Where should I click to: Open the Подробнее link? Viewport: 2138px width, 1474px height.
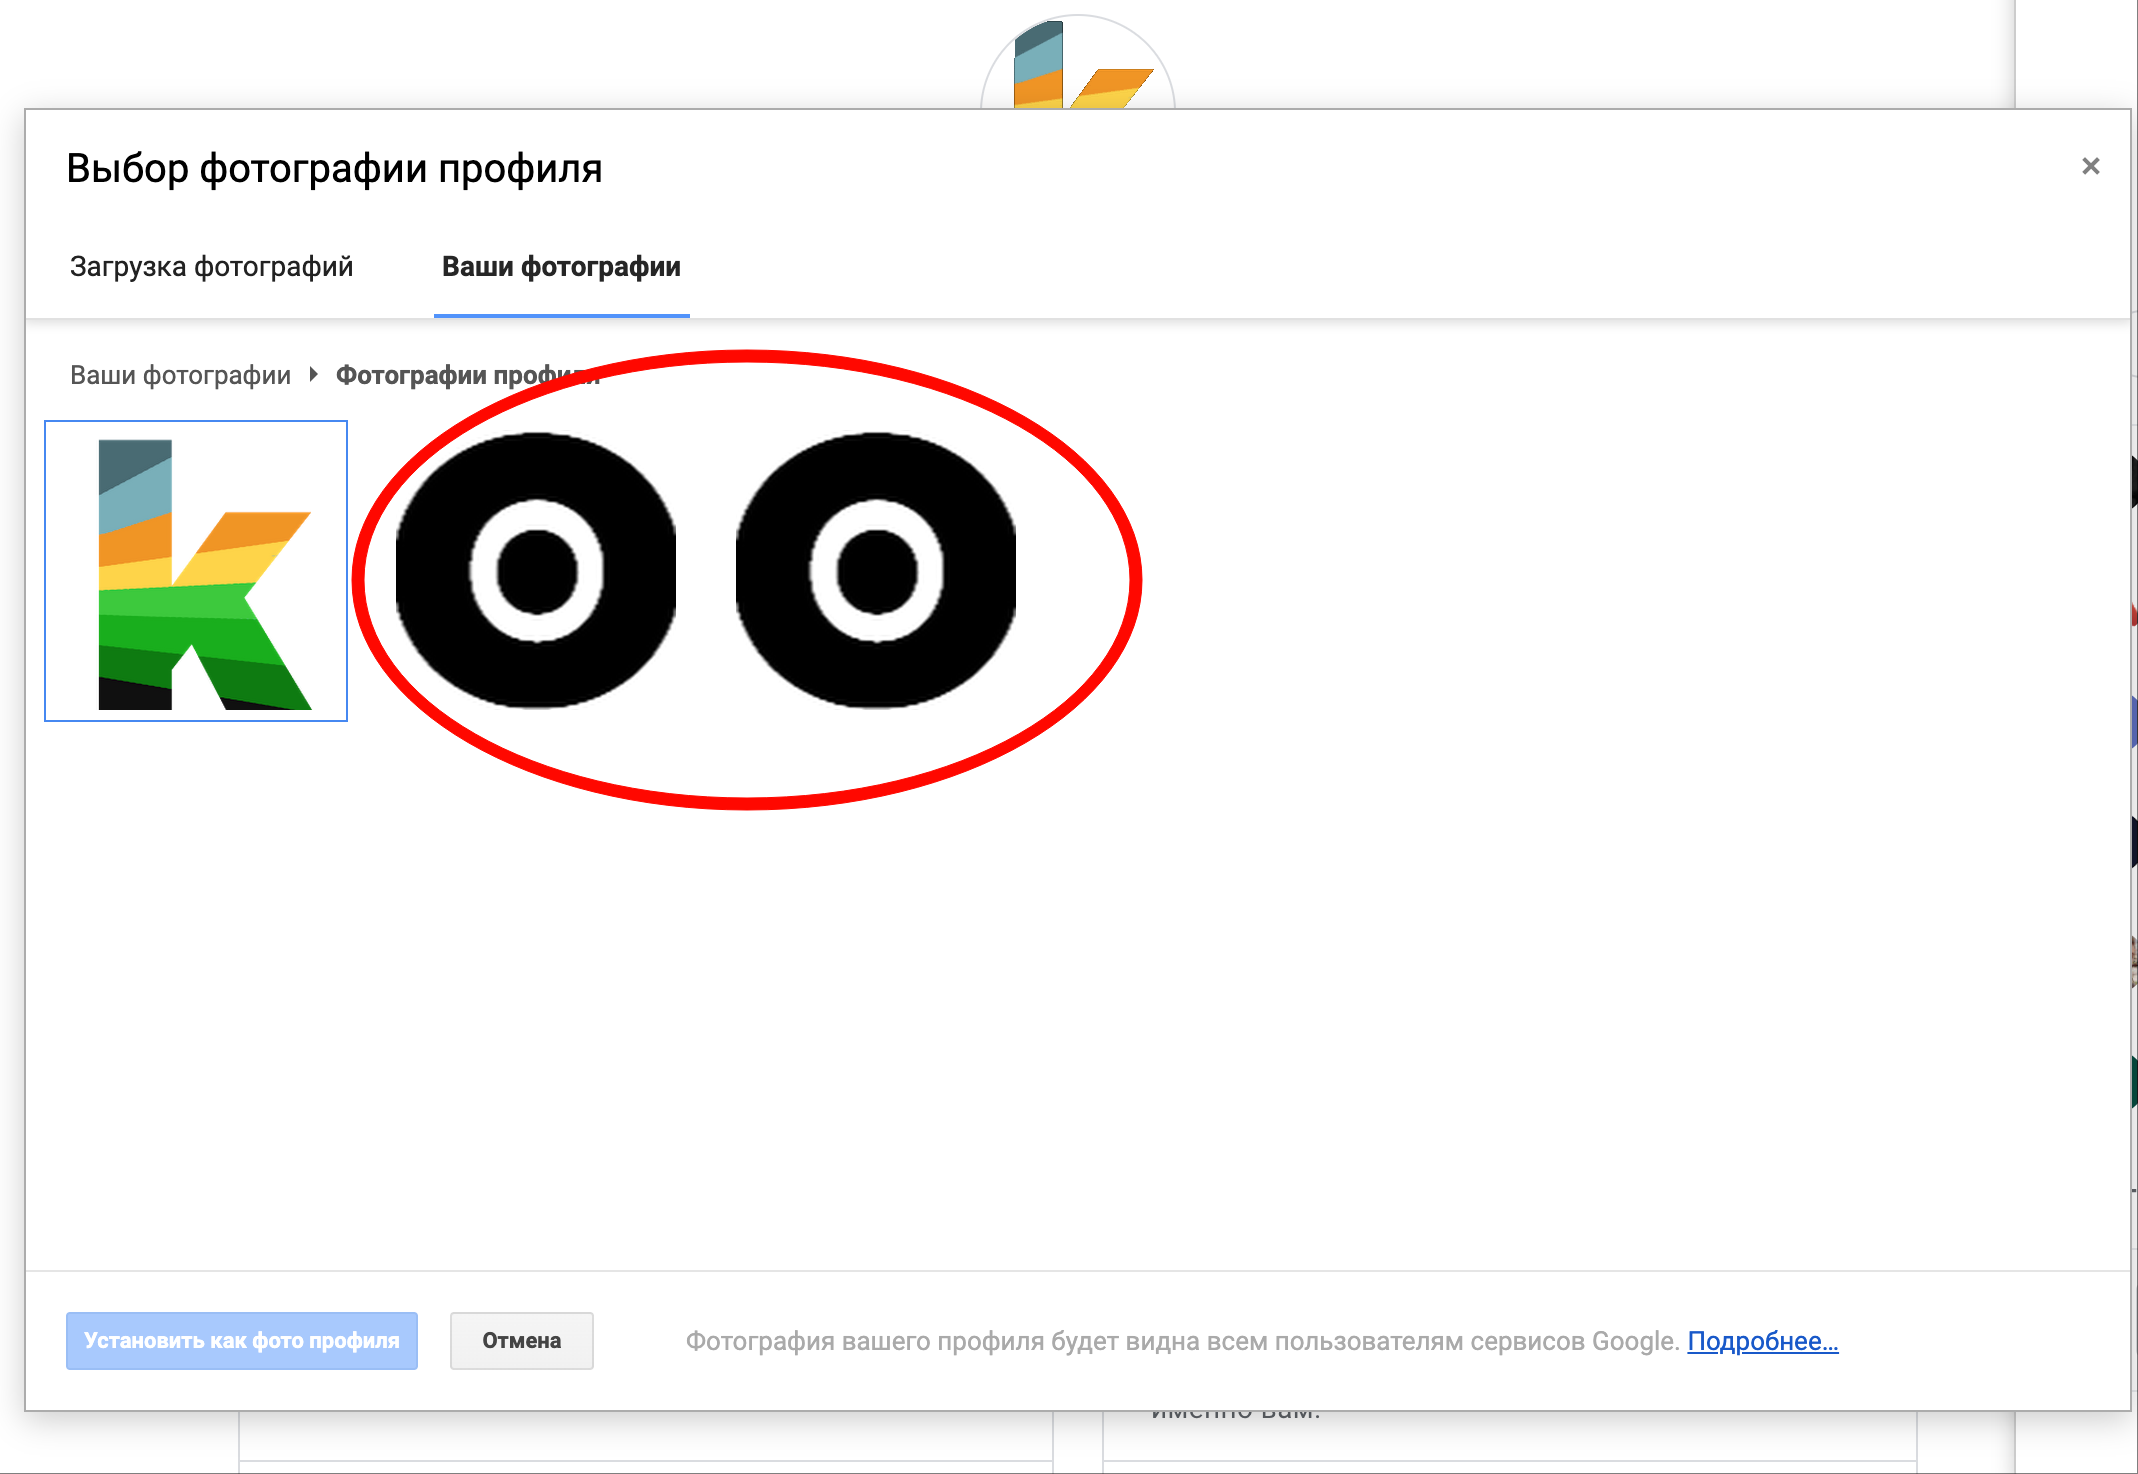(1763, 1341)
